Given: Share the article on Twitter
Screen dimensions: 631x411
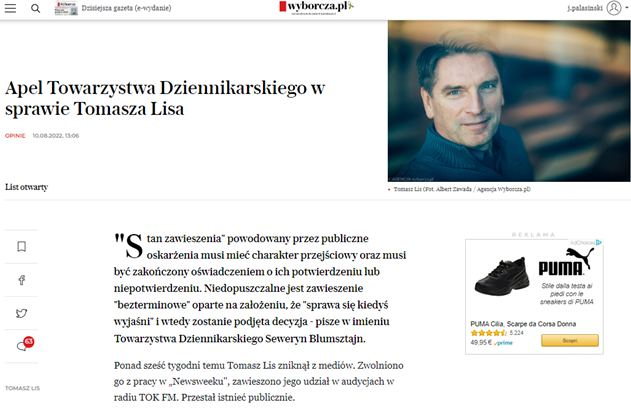Looking at the screenshot, I should pos(22,313).
